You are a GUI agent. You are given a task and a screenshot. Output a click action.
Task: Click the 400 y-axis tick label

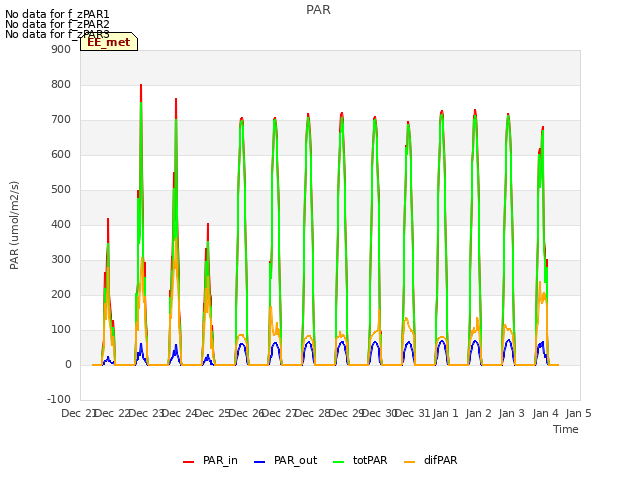coord(61,224)
